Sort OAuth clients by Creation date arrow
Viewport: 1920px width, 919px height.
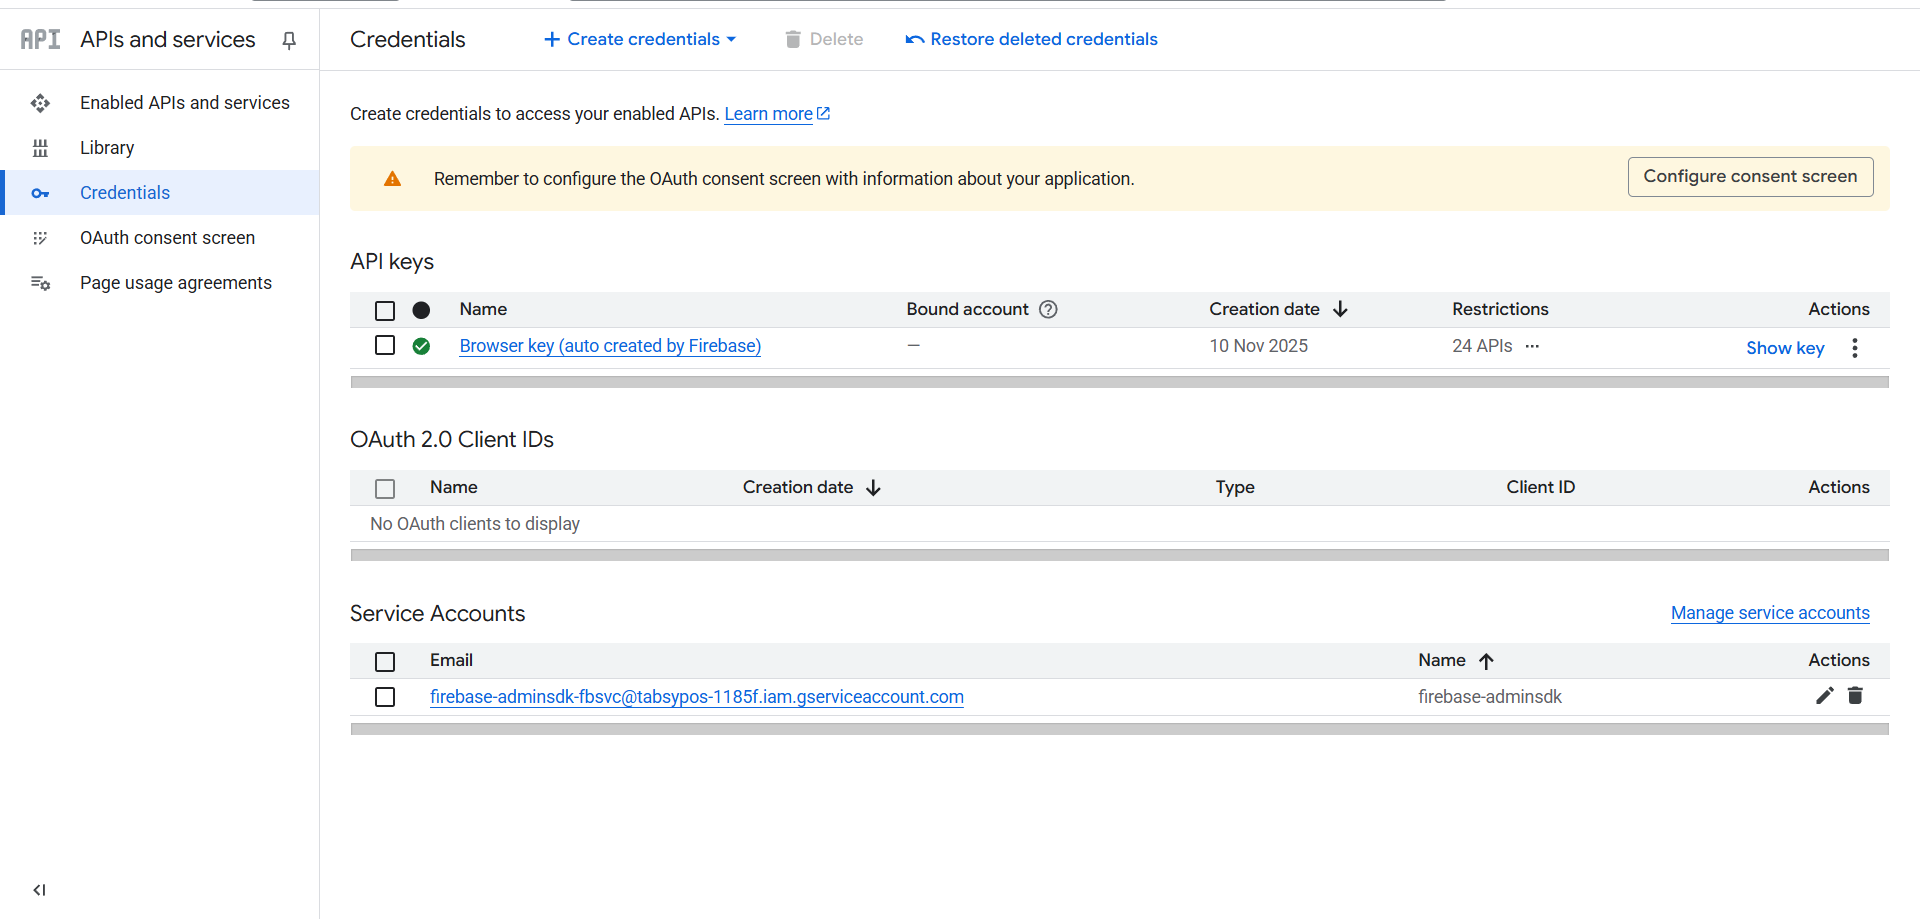click(x=873, y=488)
